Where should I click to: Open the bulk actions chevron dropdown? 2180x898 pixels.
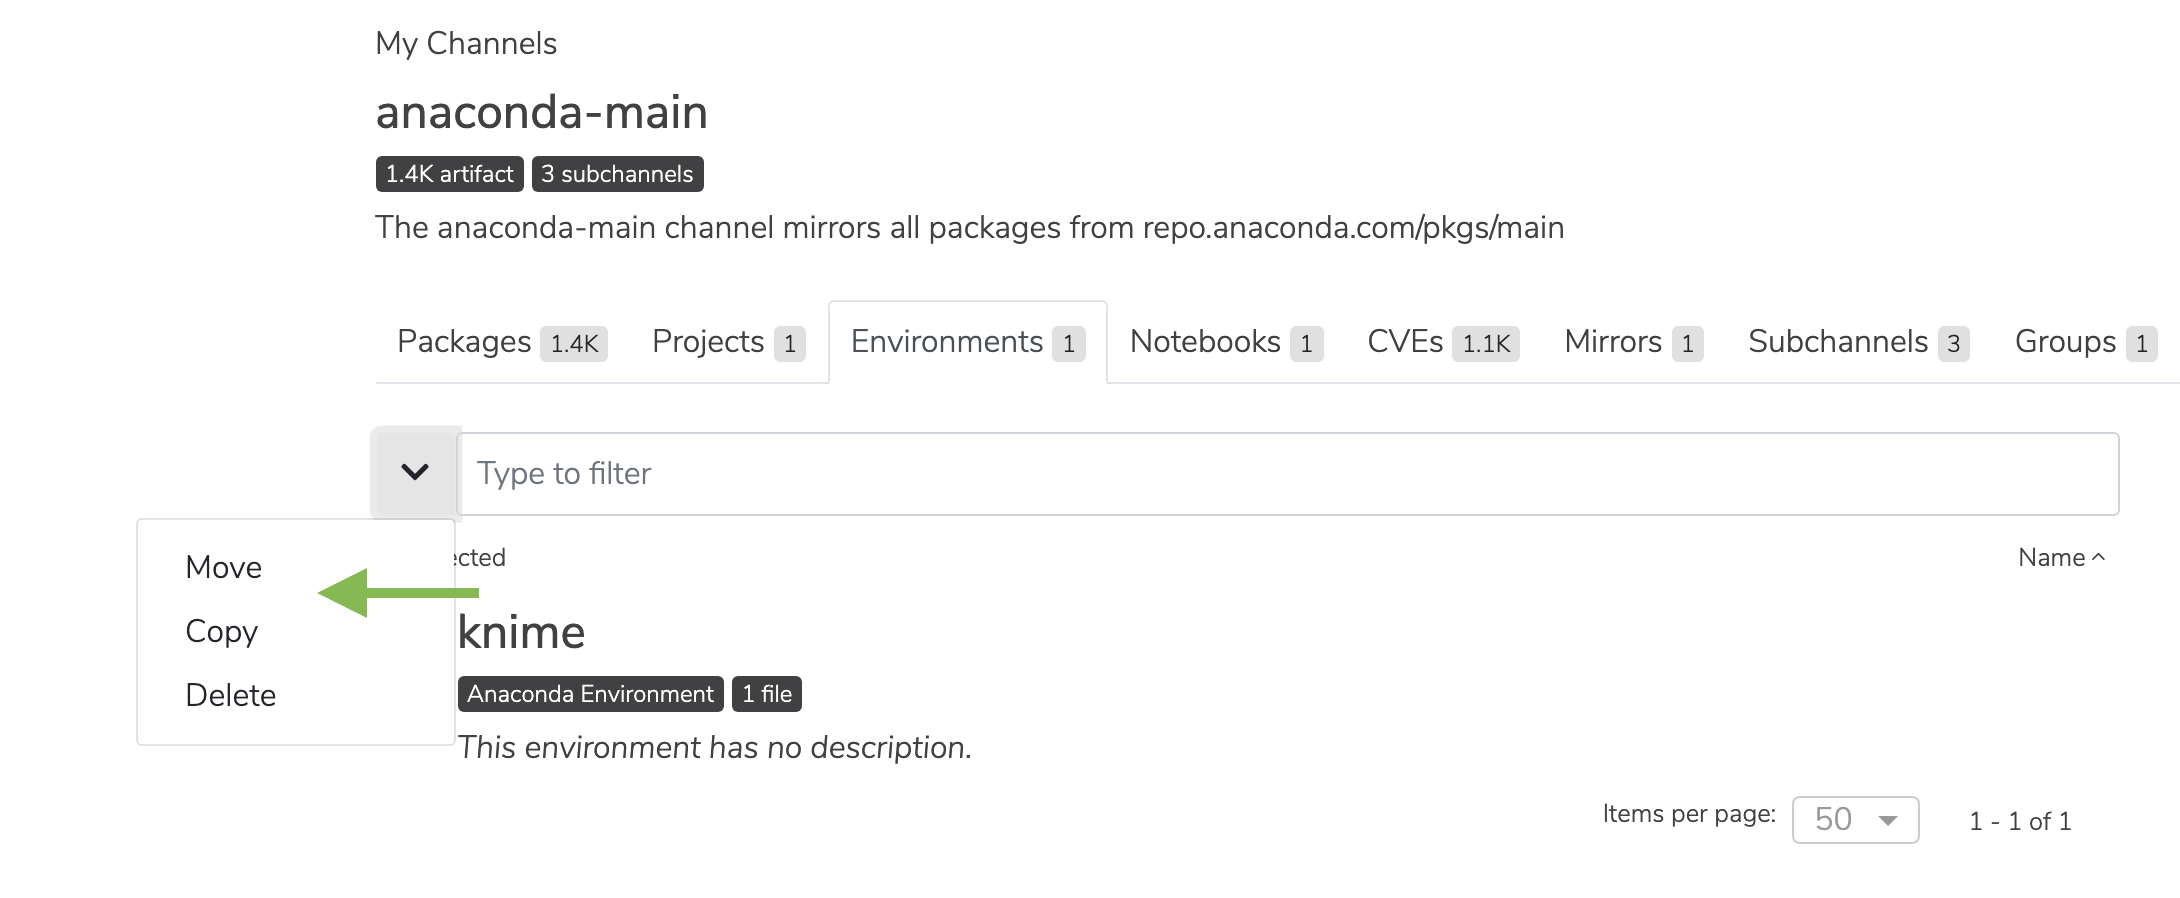[x=415, y=472]
